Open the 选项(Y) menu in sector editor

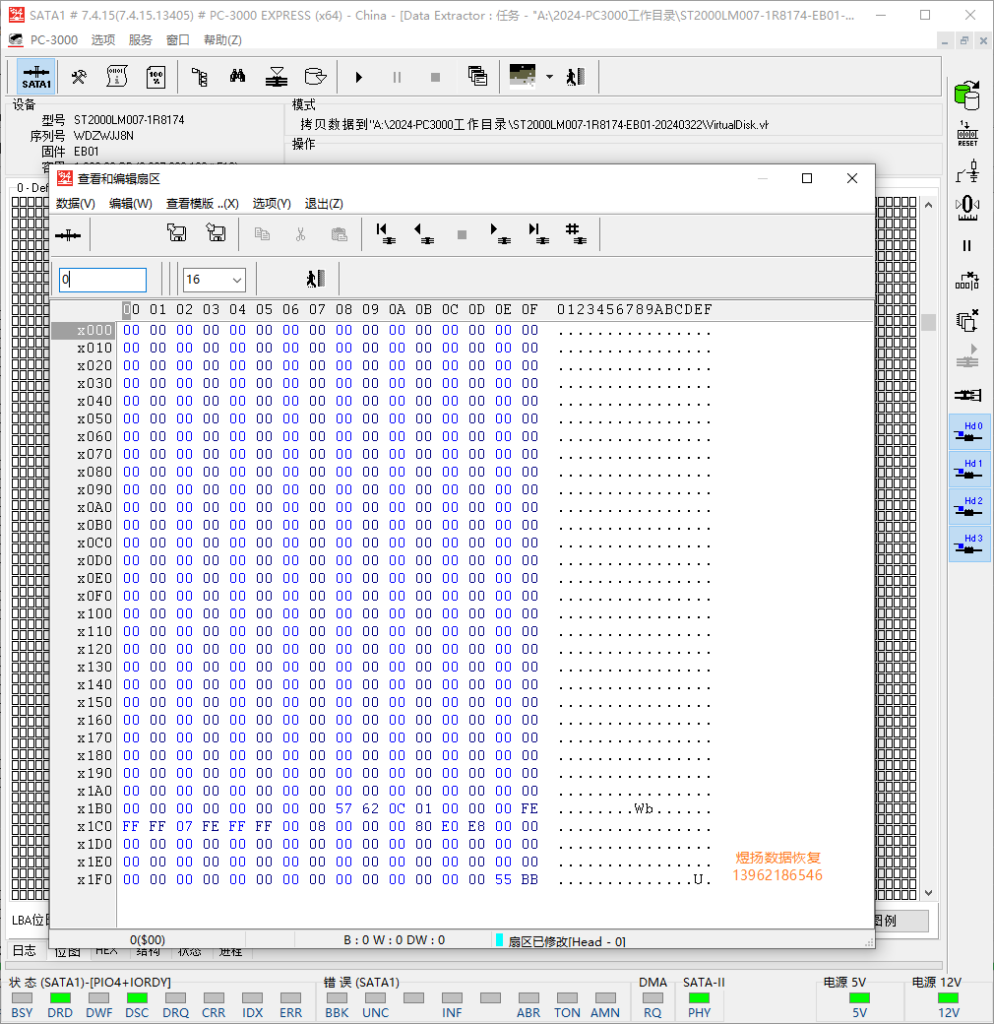pyautogui.click(x=272, y=204)
